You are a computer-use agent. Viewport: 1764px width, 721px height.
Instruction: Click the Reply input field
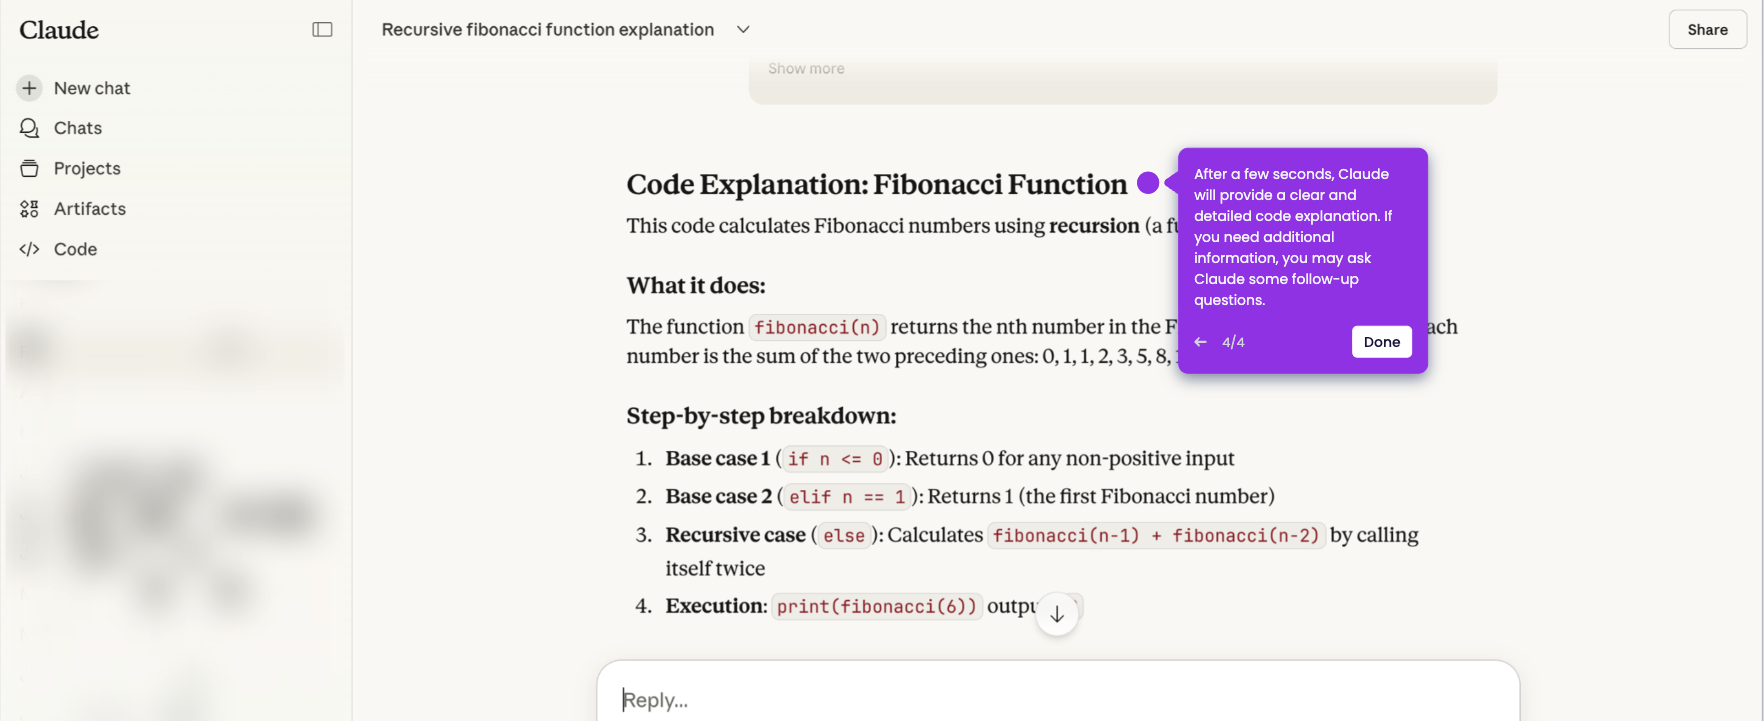coord(1058,699)
